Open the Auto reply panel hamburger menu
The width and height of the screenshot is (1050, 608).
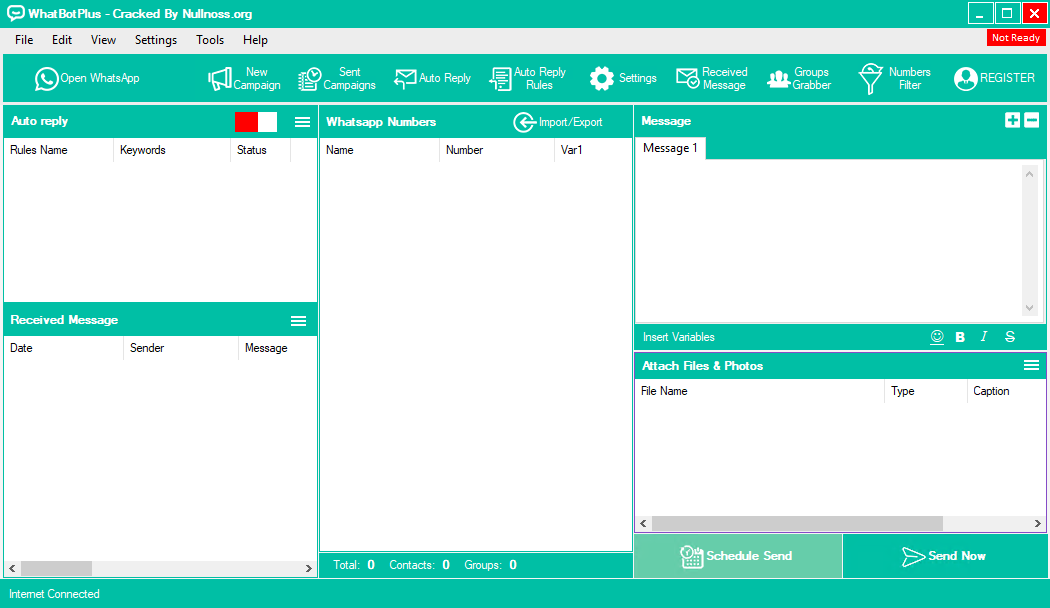[x=303, y=122]
